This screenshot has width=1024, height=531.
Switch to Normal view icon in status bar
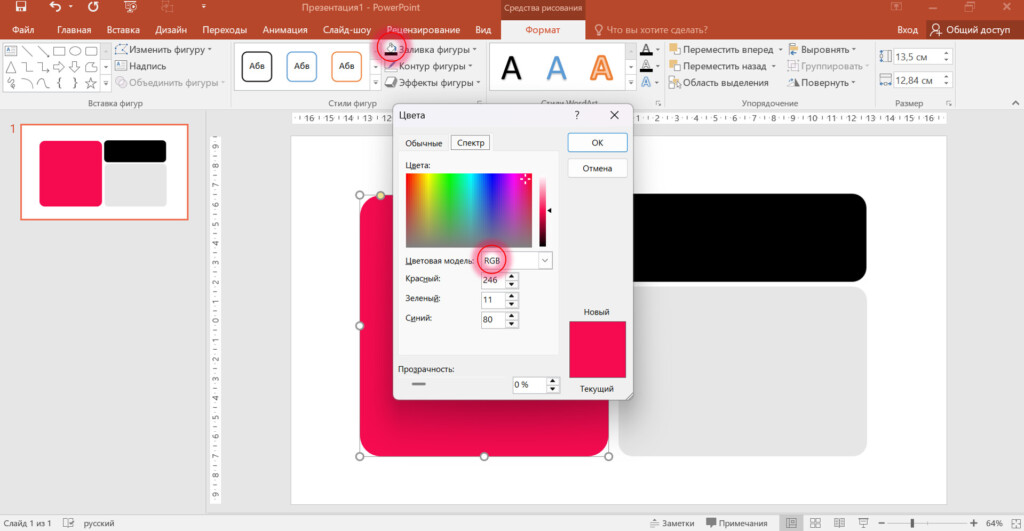point(792,523)
